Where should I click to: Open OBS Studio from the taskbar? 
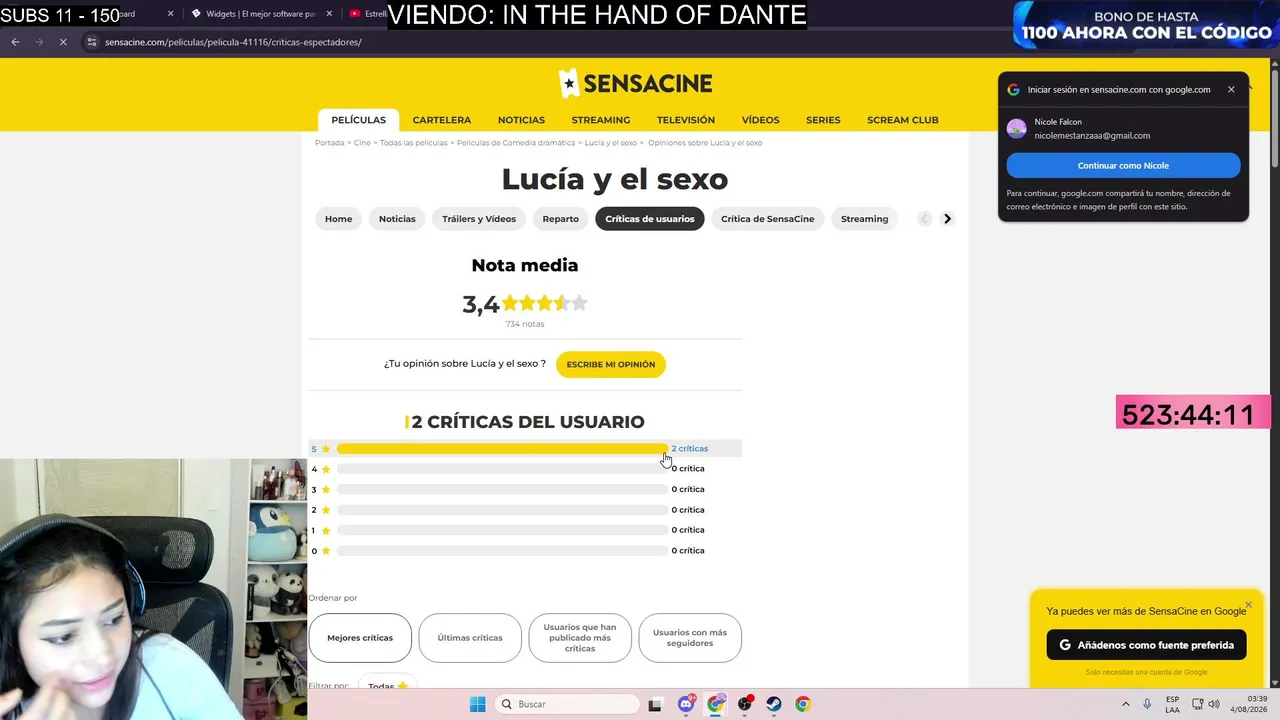click(x=745, y=704)
